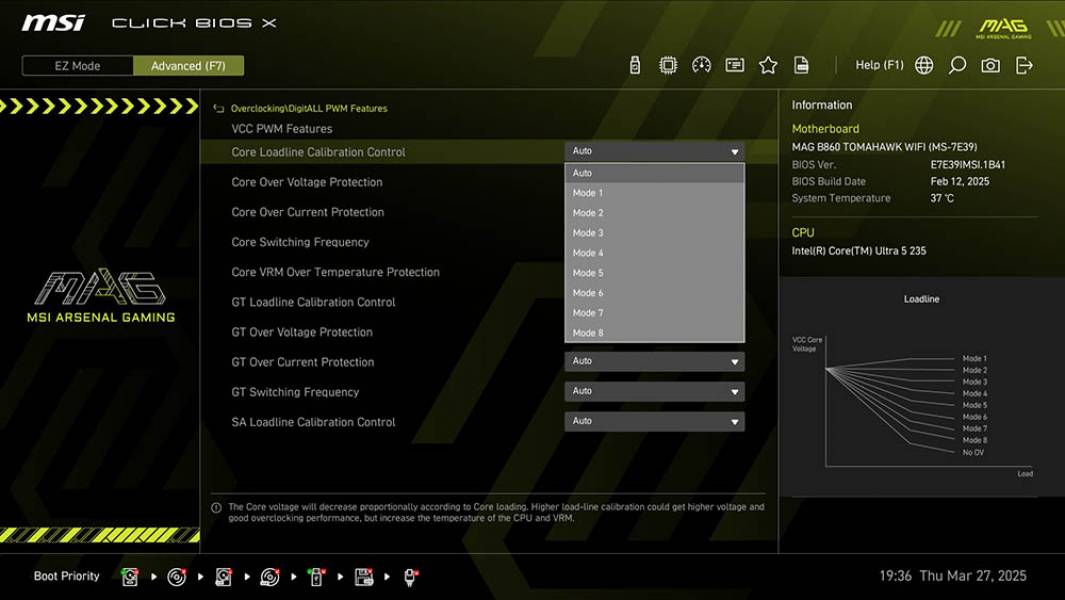Screen dimensions: 1065x600
Task: Select the USB optical drive boot priority icon
Action: (x=270, y=577)
